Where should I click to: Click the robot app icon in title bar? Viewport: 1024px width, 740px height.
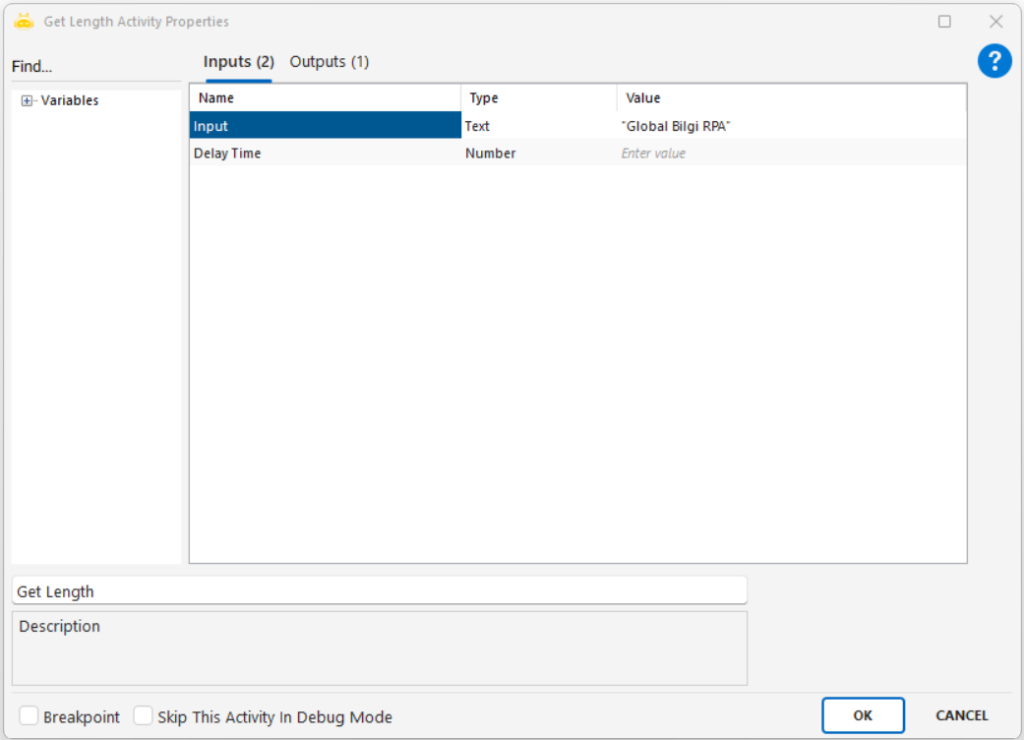tap(24, 21)
